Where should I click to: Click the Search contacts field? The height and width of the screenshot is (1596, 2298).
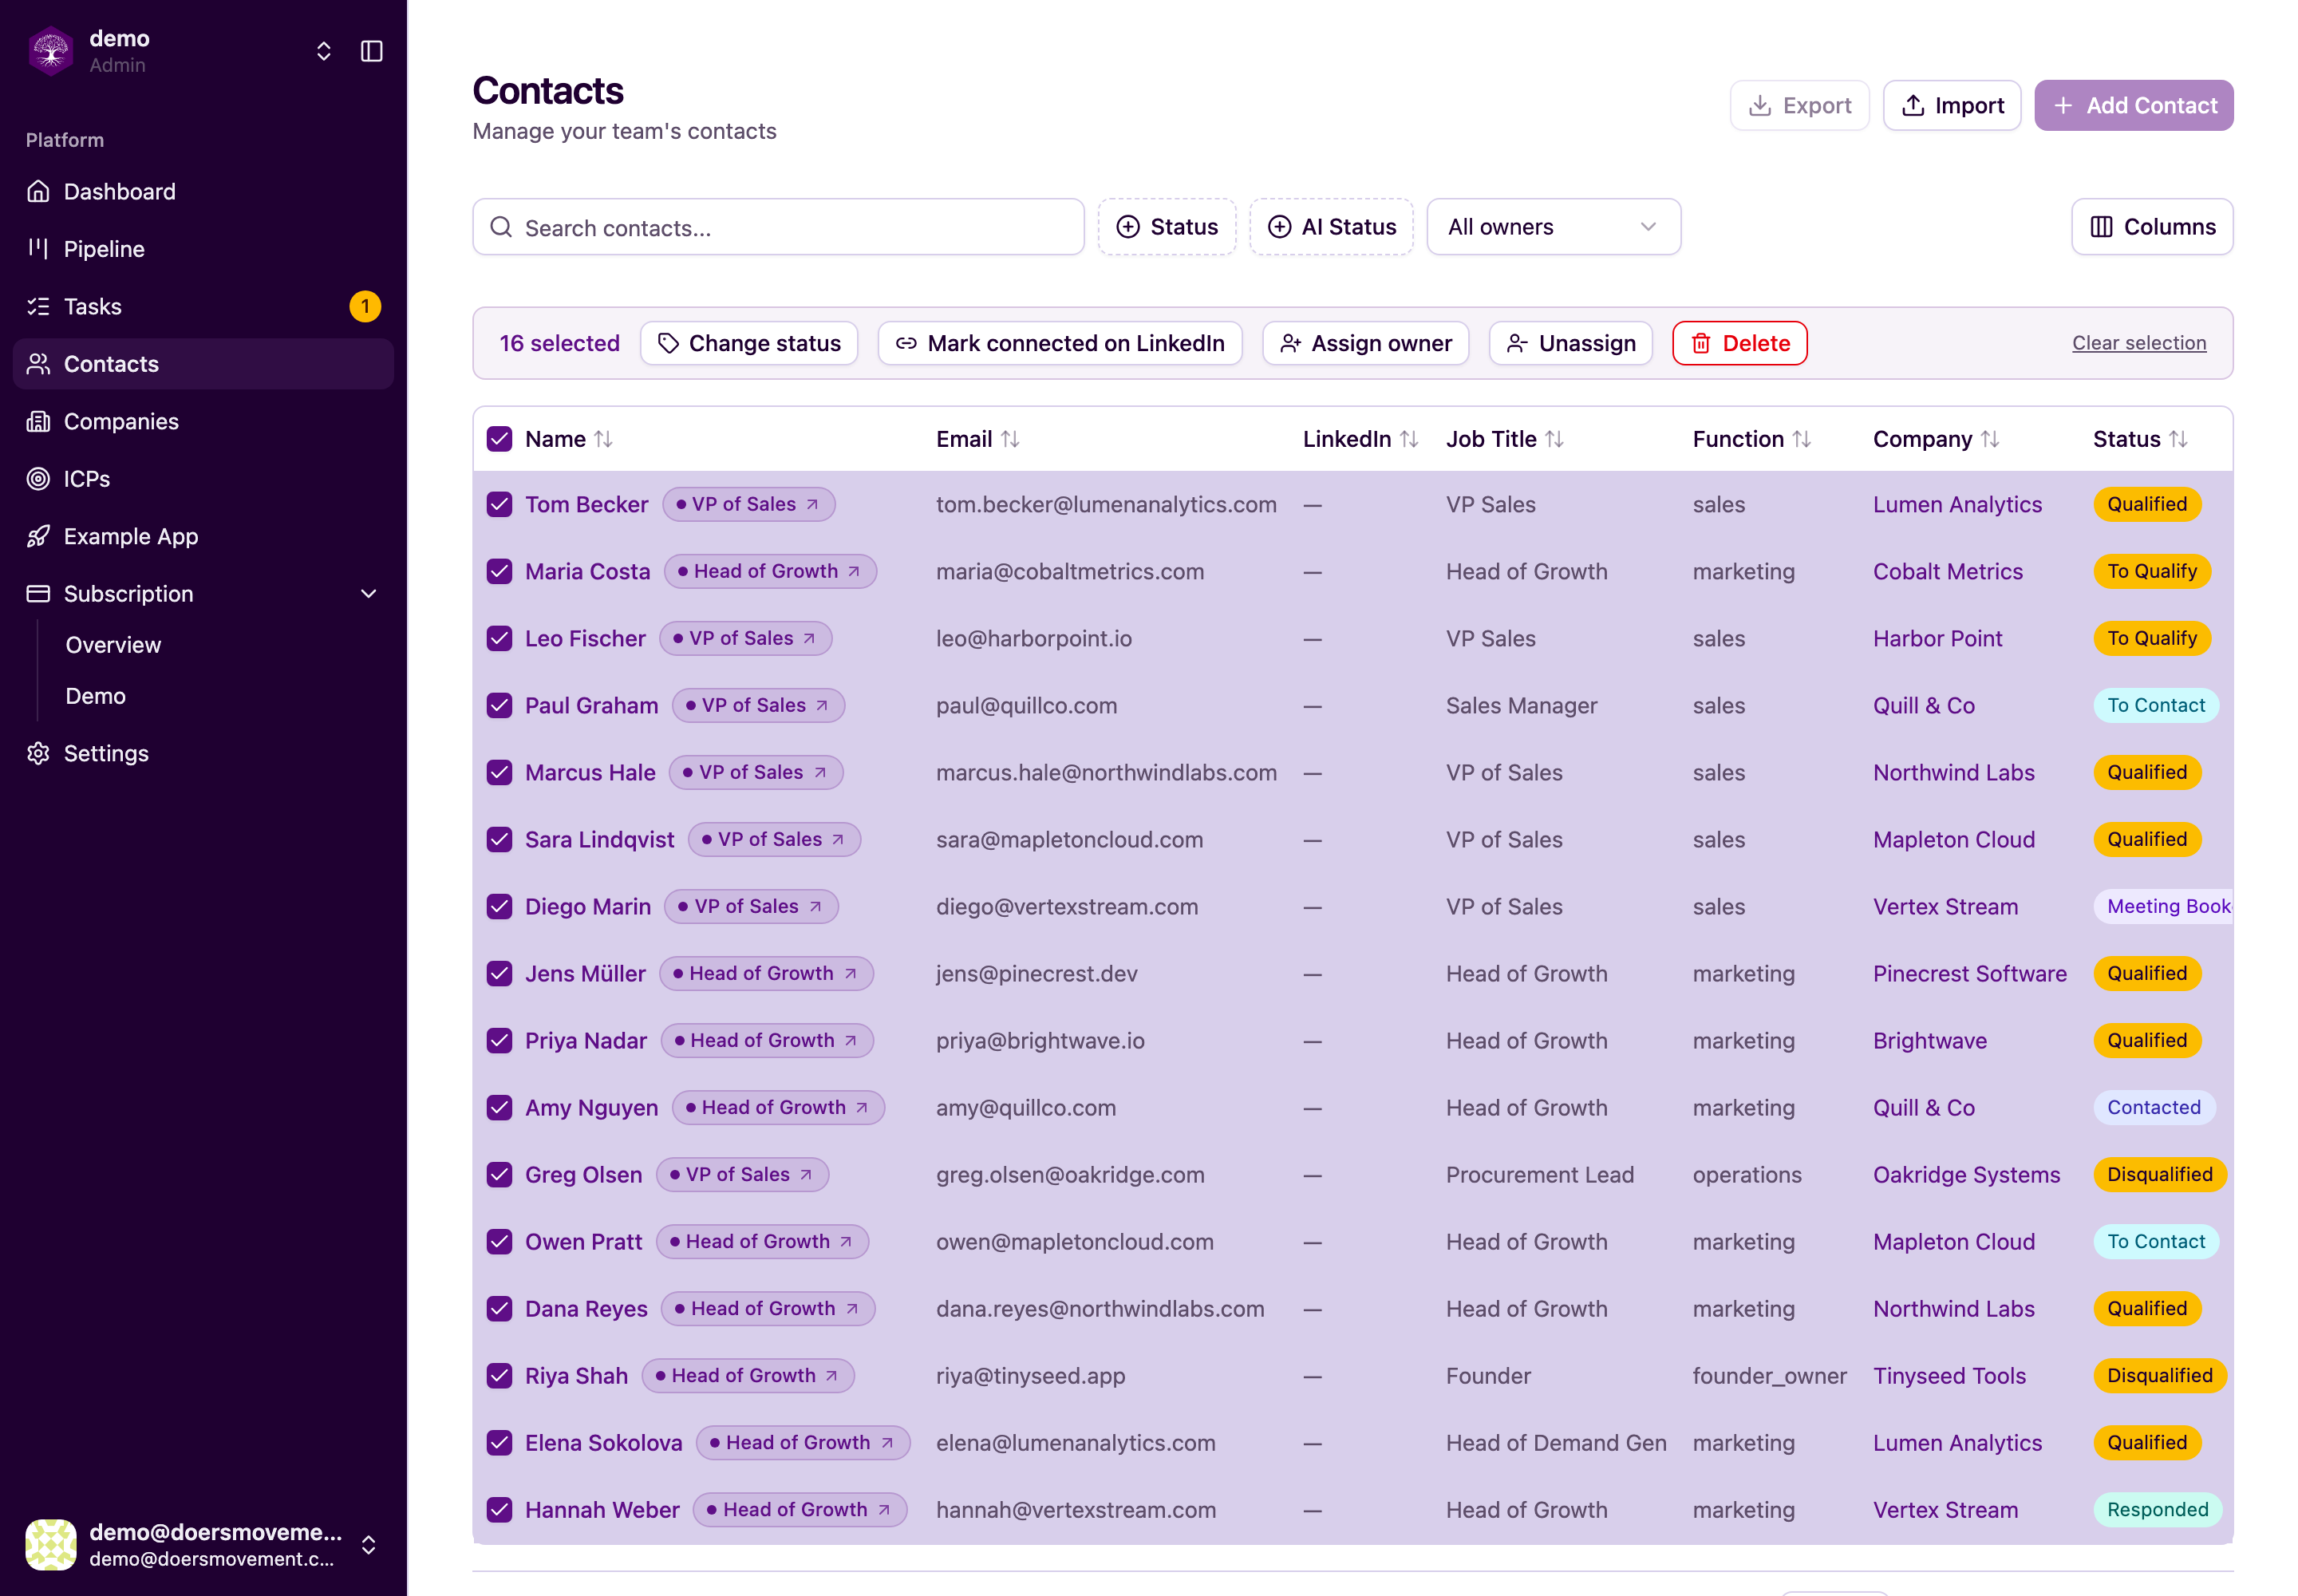click(778, 227)
